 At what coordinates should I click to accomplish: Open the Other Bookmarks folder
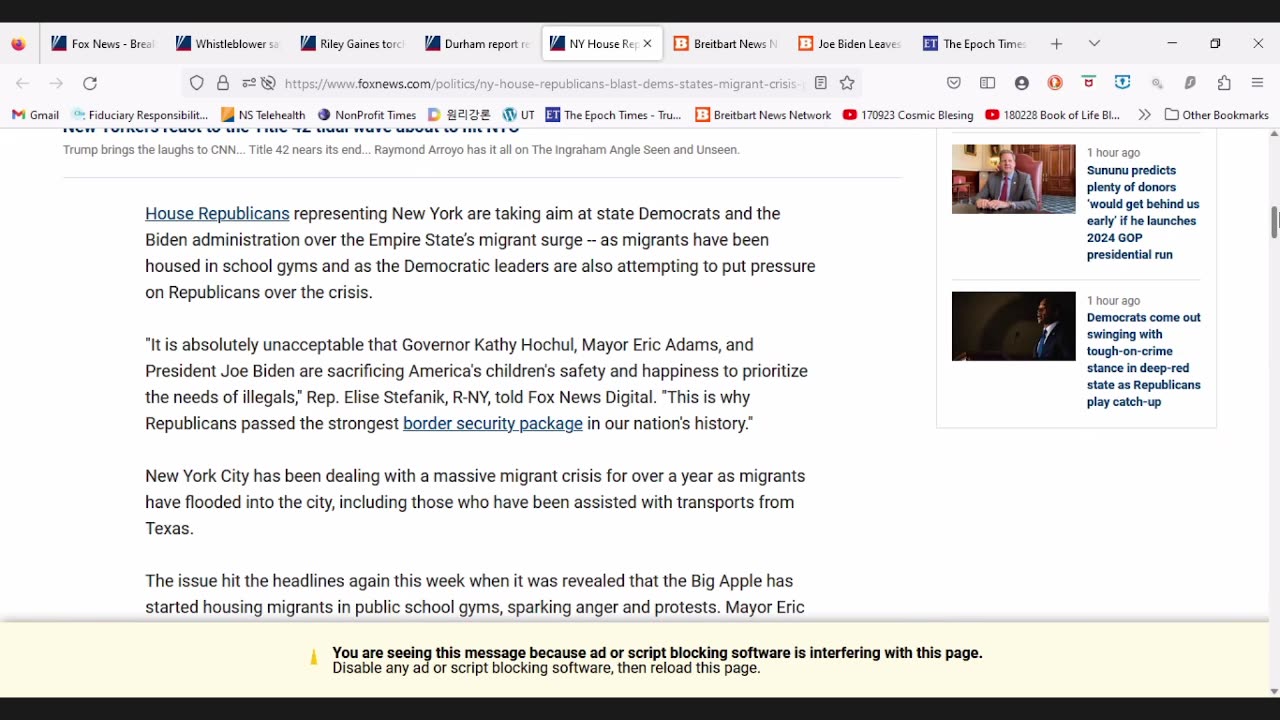(1217, 115)
